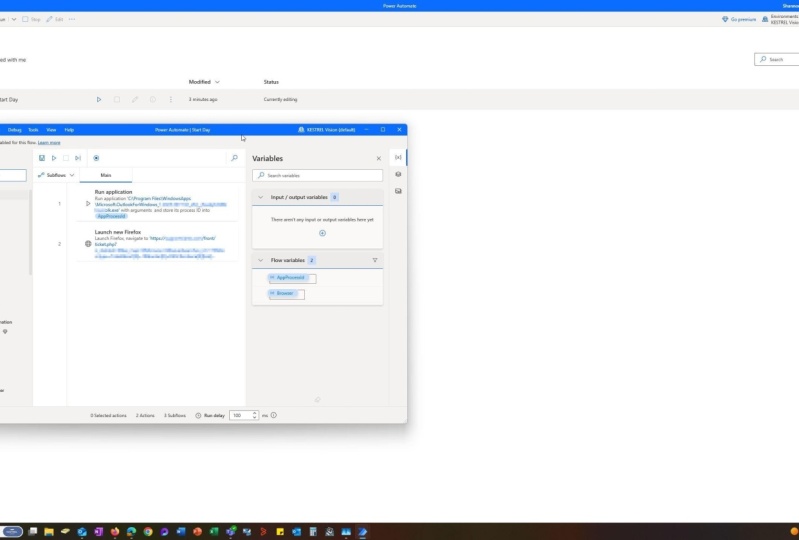Click the AppProcessId variable in Run application action
The height and width of the screenshot is (540, 799).
[111, 216]
